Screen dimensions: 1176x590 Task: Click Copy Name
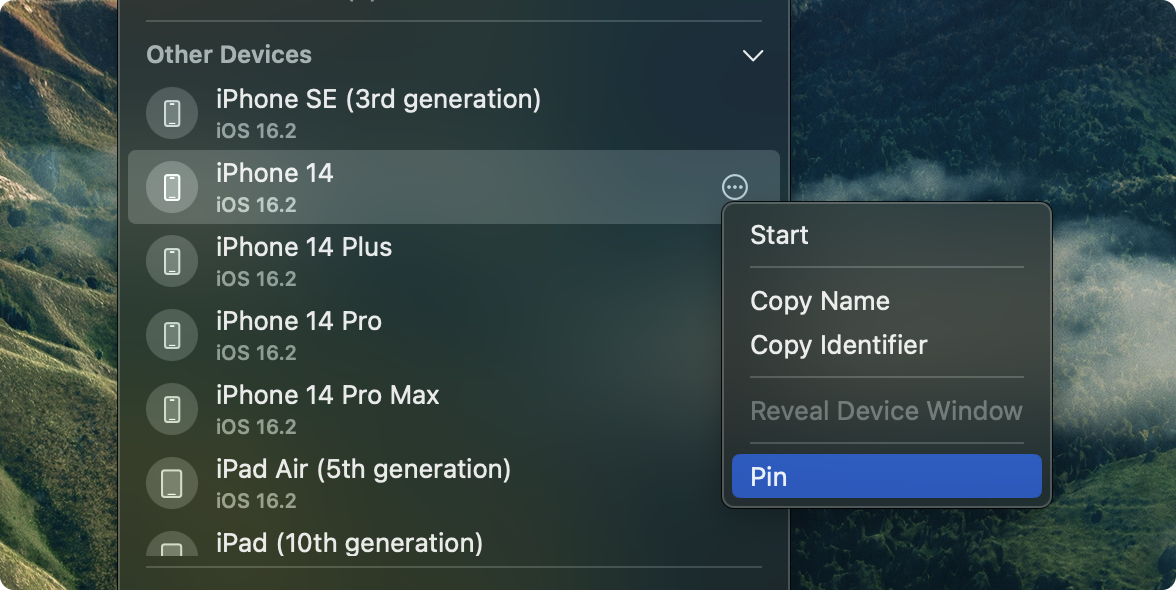click(x=886, y=300)
